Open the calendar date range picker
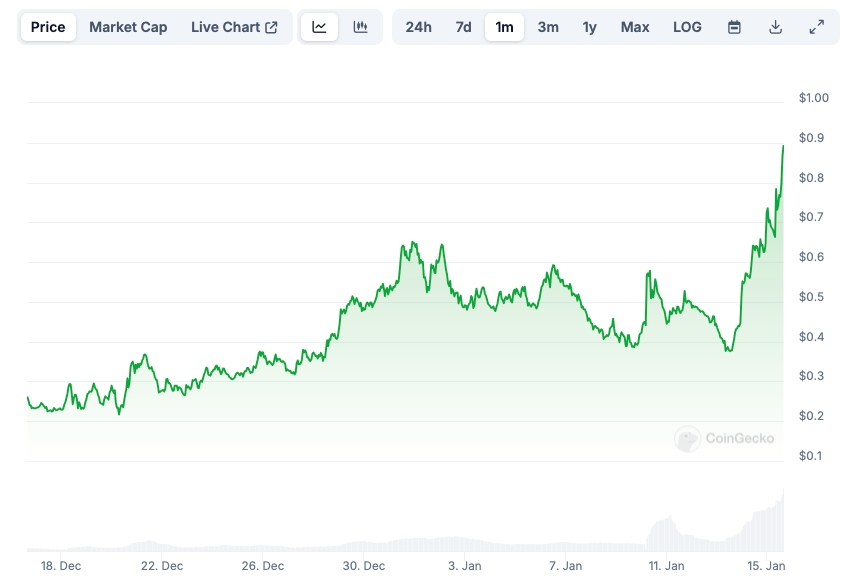Viewport: 844px width, 578px height. tap(734, 27)
